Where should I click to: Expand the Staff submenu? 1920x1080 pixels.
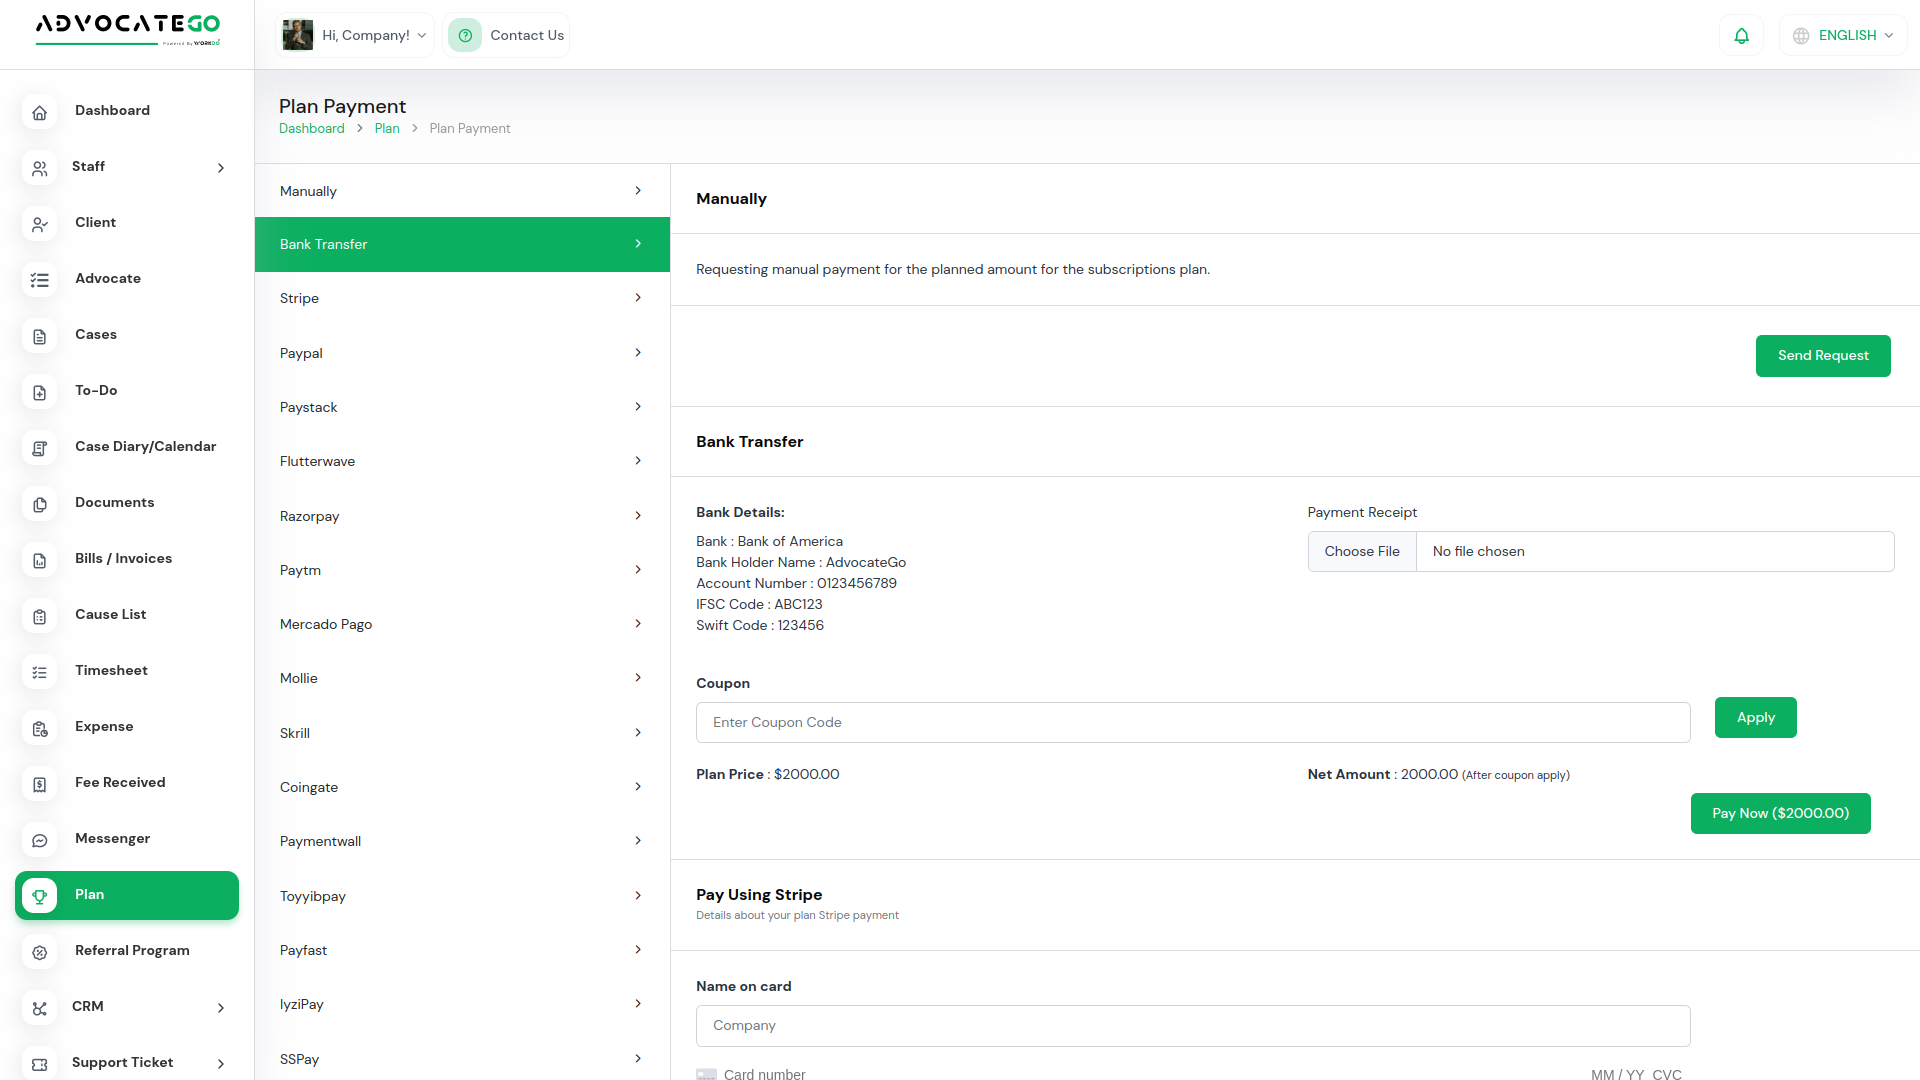221,168
